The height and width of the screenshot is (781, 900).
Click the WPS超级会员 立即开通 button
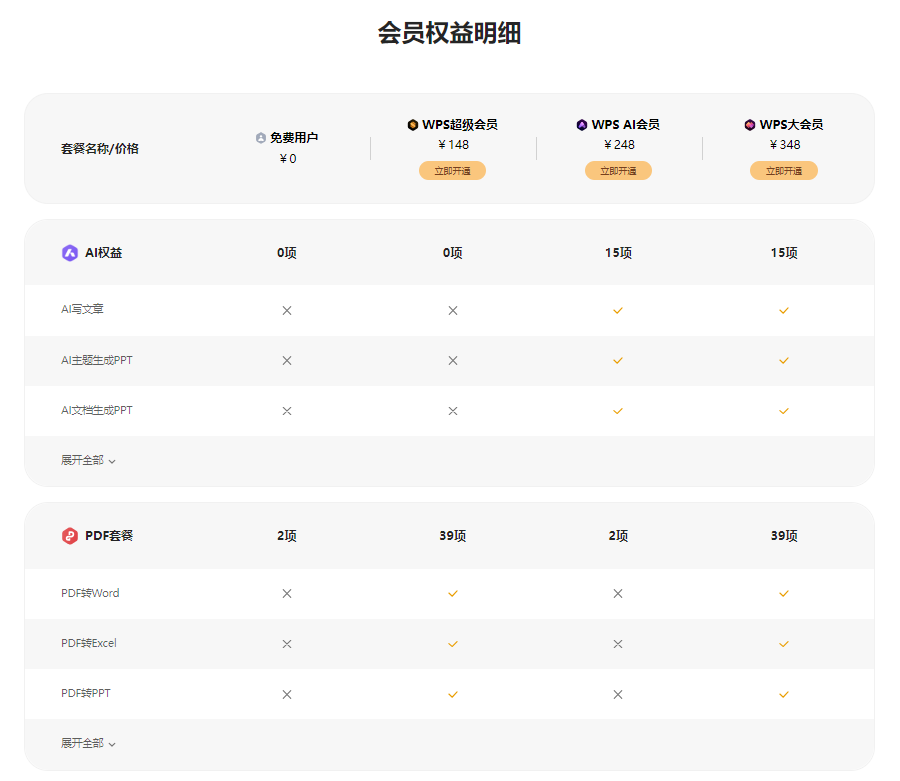tap(452, 170)
